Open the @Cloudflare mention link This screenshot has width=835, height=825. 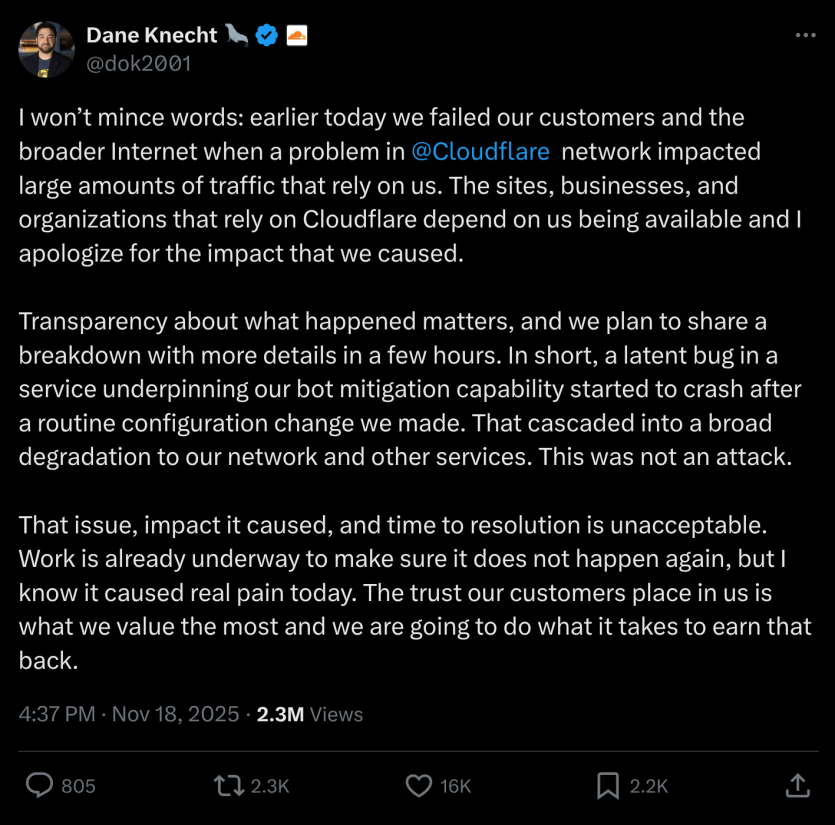coord(479,152)
